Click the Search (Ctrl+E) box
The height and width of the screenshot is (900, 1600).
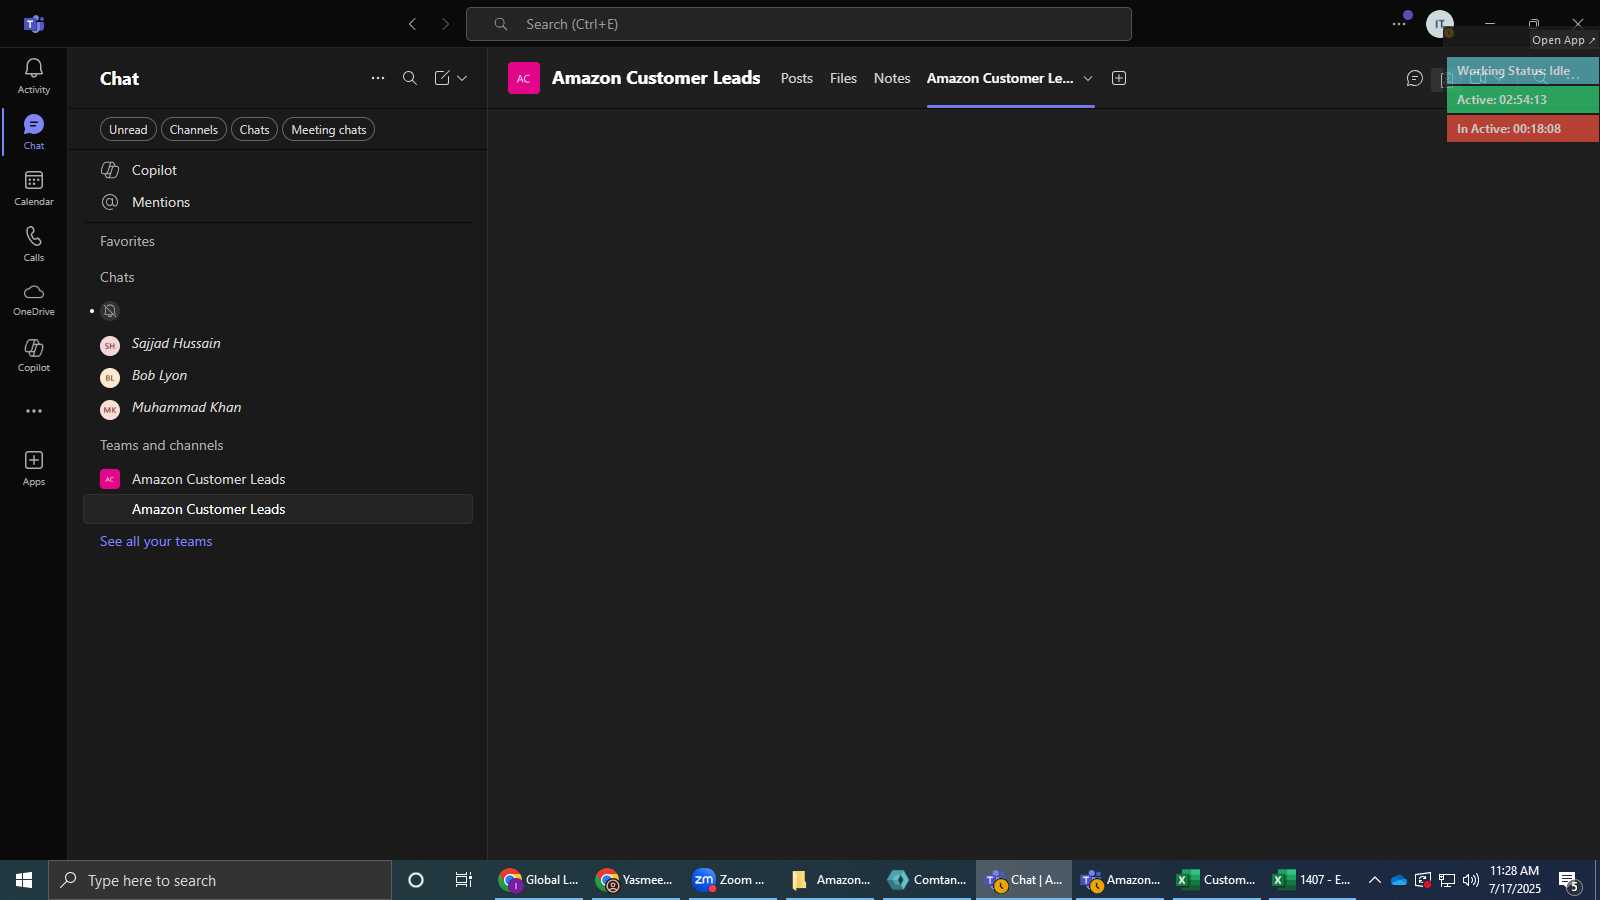(x=798, y=24)
